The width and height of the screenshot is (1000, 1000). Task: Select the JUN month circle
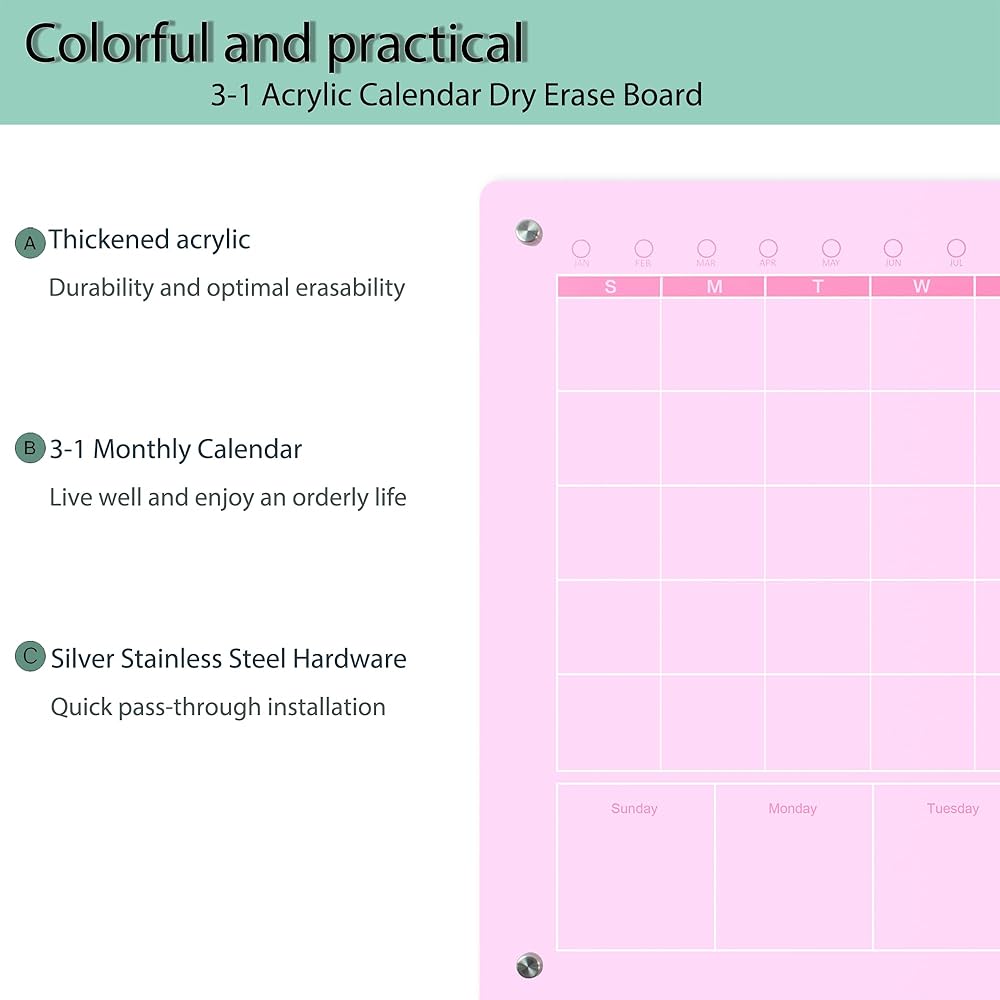coord(893,248)
